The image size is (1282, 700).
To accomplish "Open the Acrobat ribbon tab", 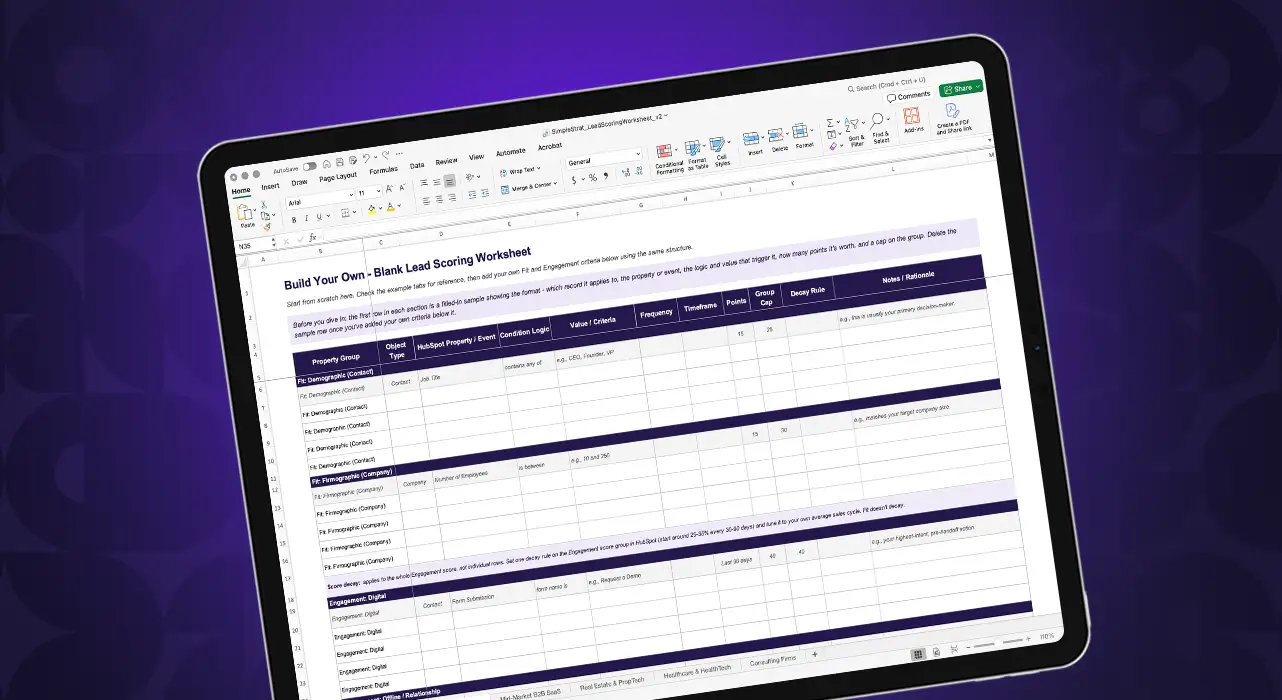I will [550, 146].
